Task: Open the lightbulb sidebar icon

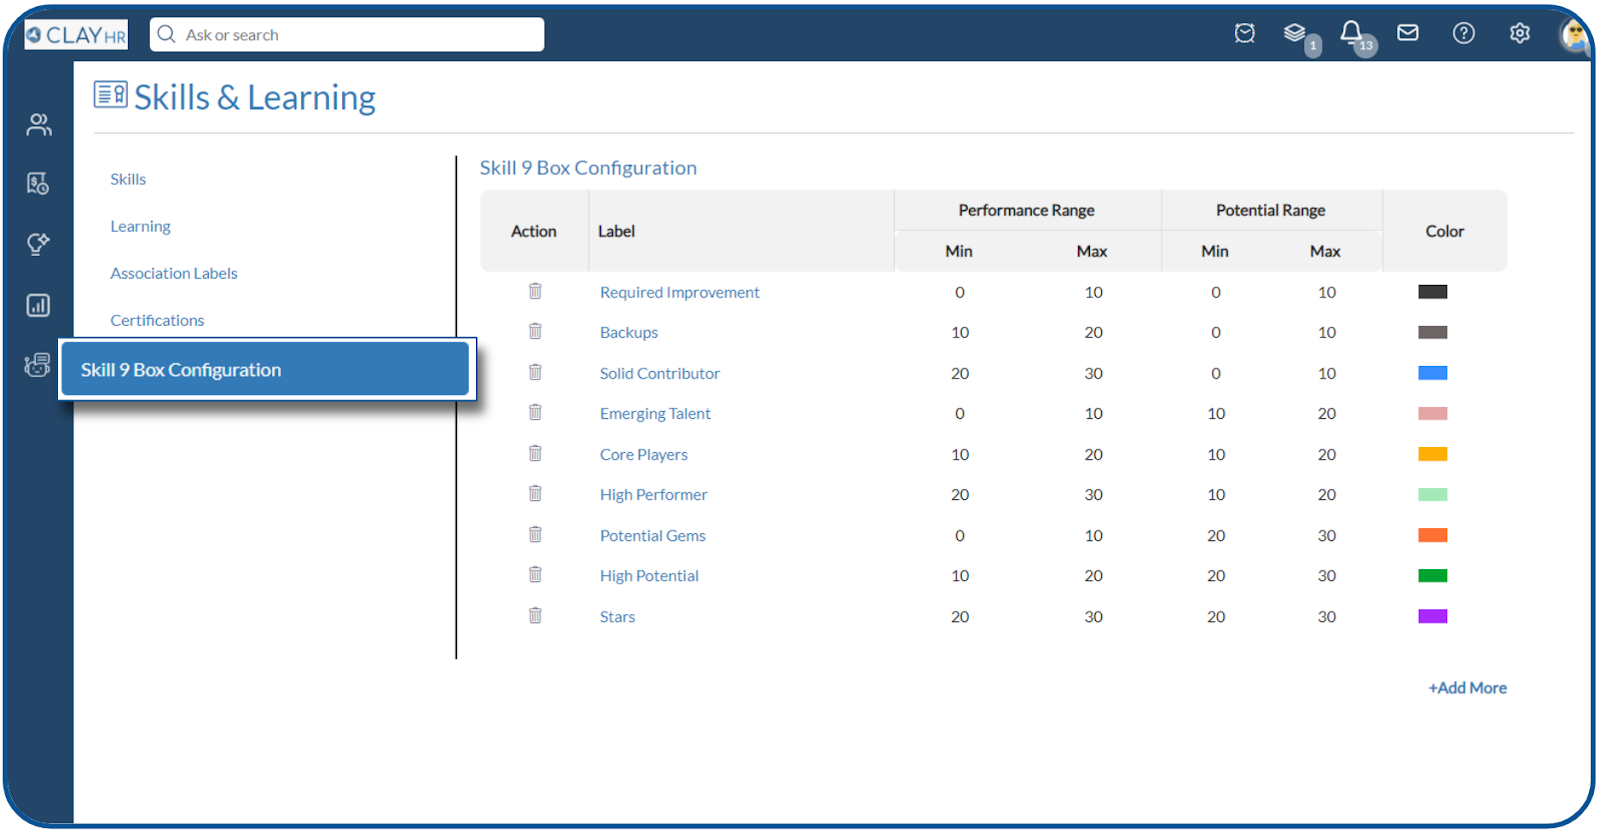Action: tap(38, 244)
